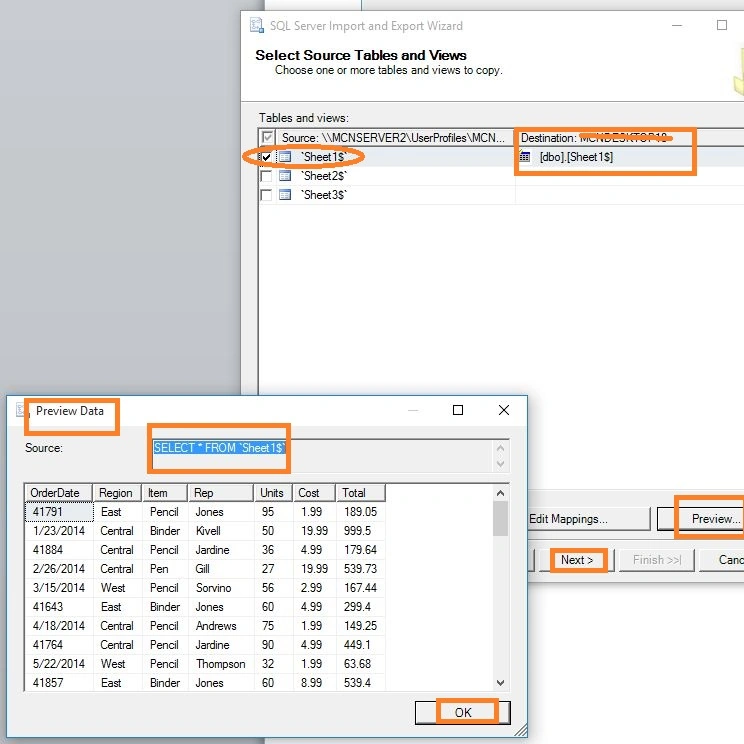Click the Sheet1$ table icon
The width and height of the screenshot is (744, 744).
285,157
